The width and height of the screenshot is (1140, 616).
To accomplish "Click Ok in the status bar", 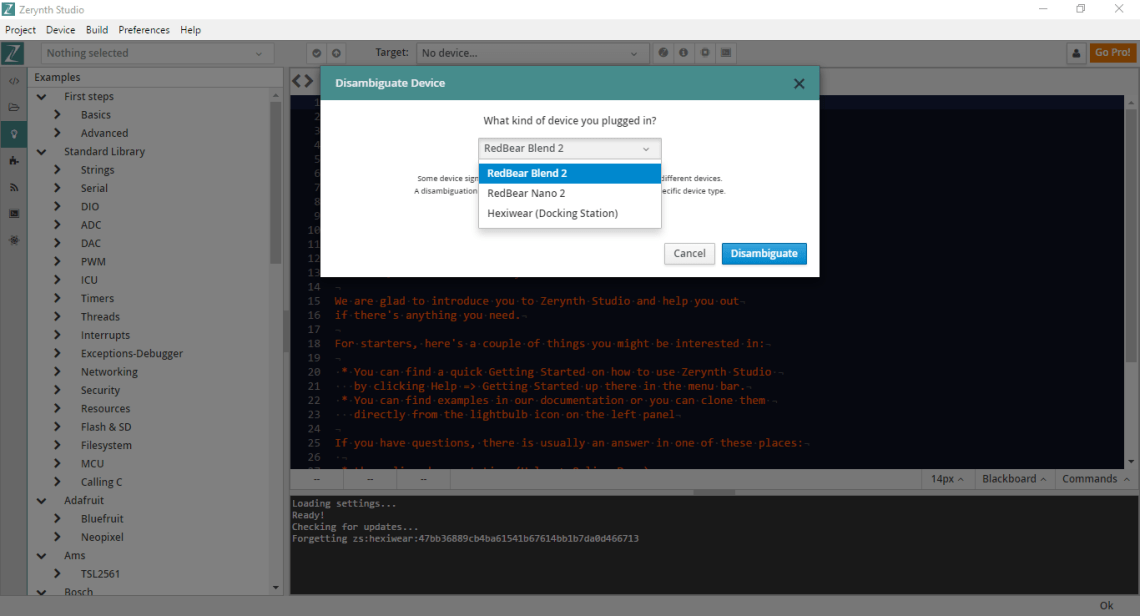I will coord(1106,606).
